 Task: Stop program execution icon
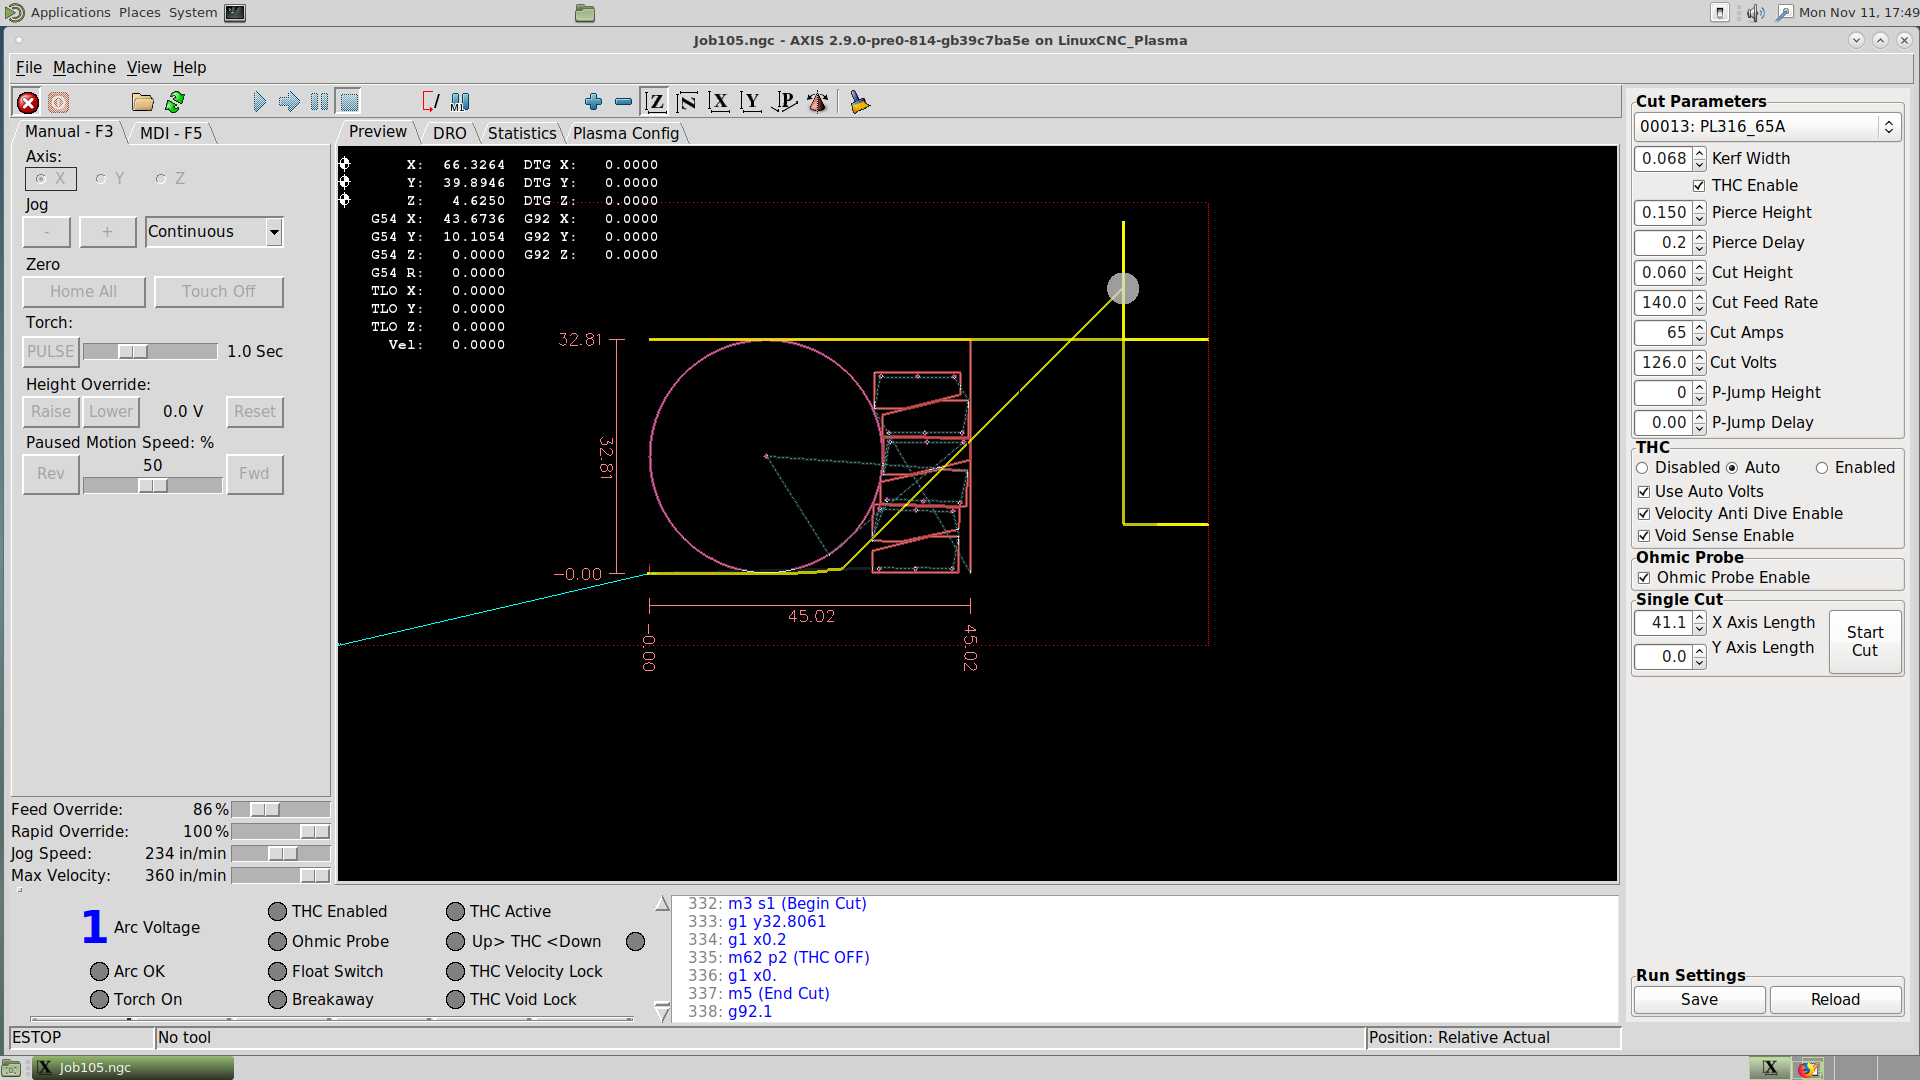click(349, 102)
